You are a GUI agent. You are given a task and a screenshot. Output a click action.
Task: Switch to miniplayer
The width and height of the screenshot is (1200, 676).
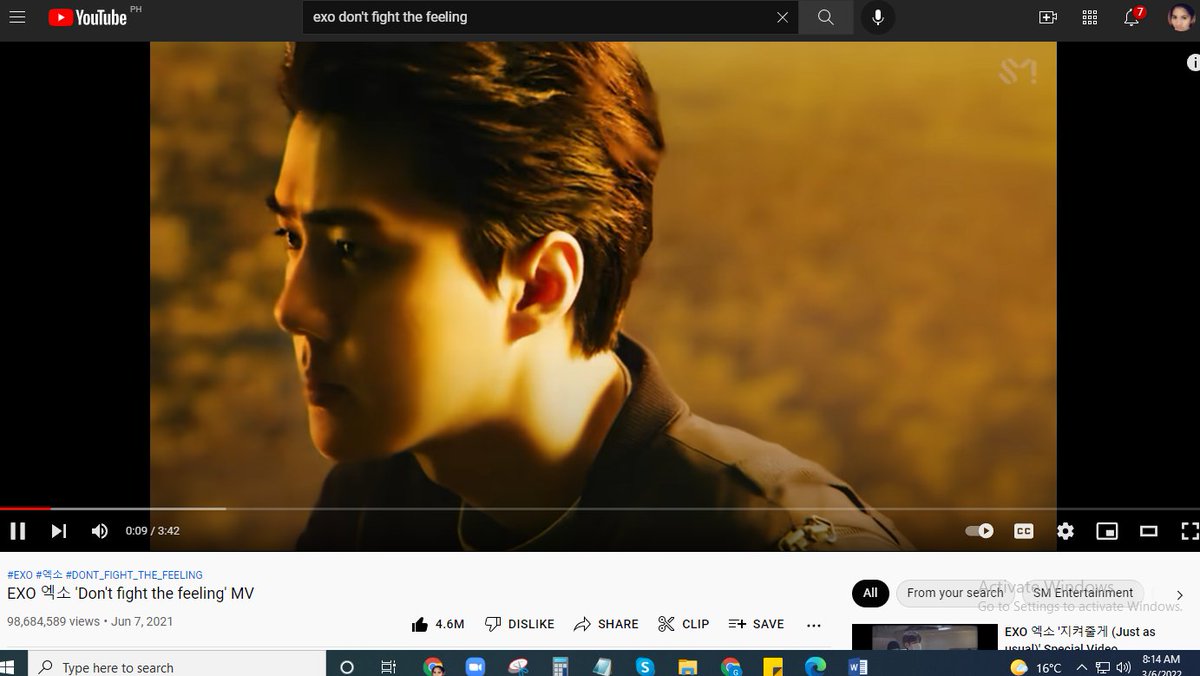[1107, 531]
